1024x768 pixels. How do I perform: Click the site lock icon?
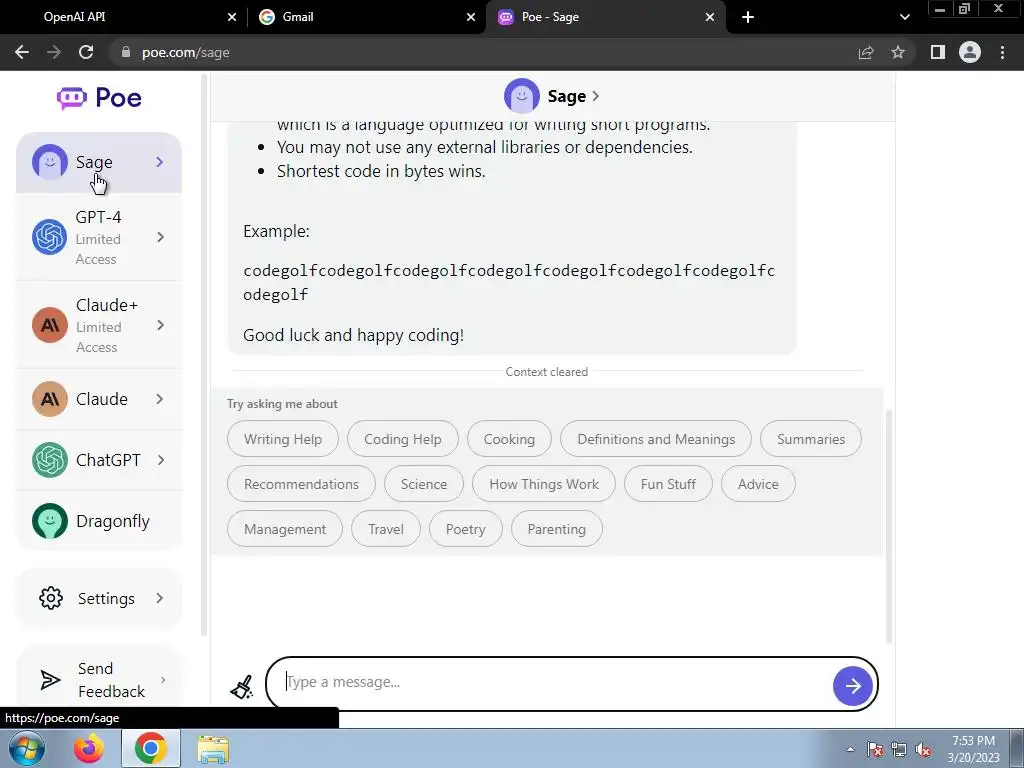tap(126, 52)
